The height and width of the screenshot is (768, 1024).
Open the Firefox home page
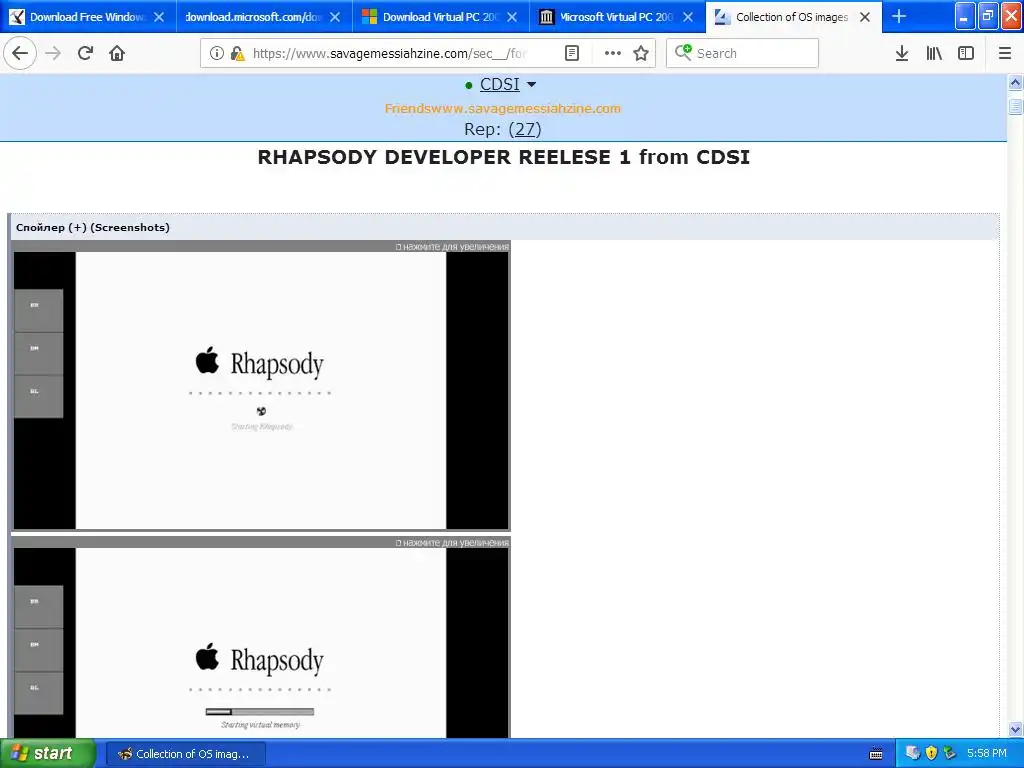[117, 53]
